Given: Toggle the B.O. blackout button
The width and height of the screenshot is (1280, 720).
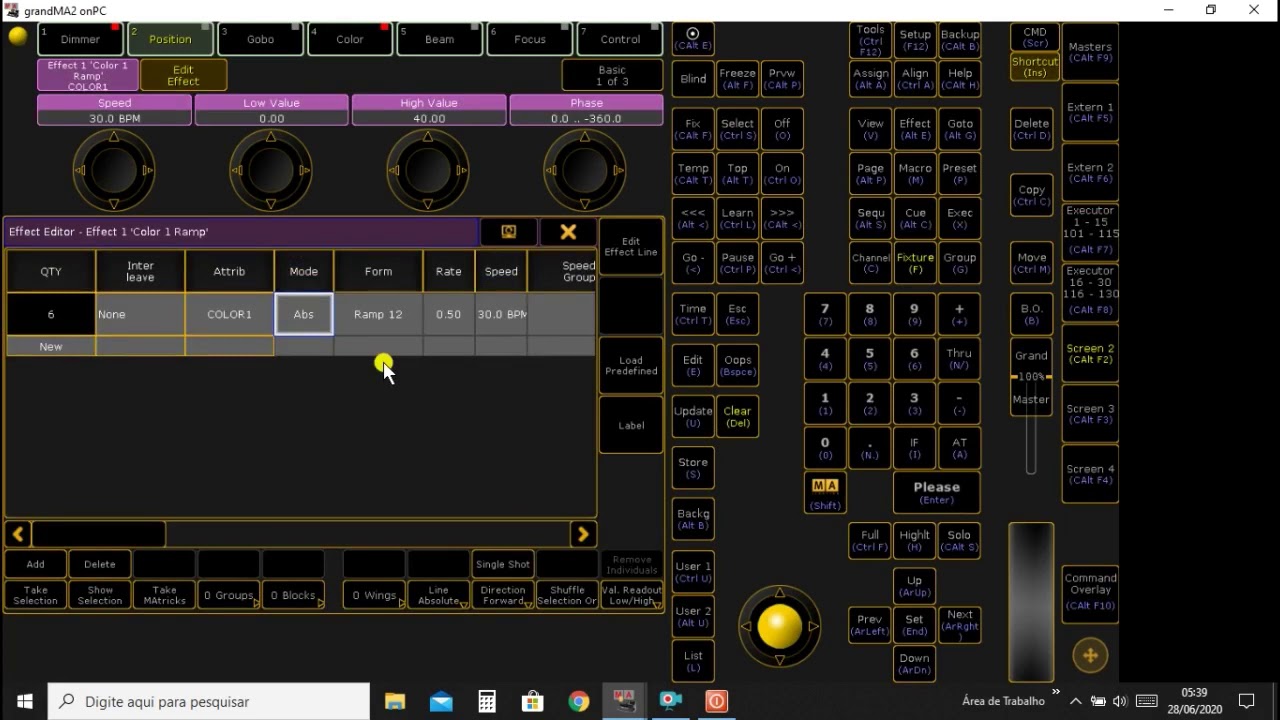Looking at the screenshot, I should click(1031, 314).
